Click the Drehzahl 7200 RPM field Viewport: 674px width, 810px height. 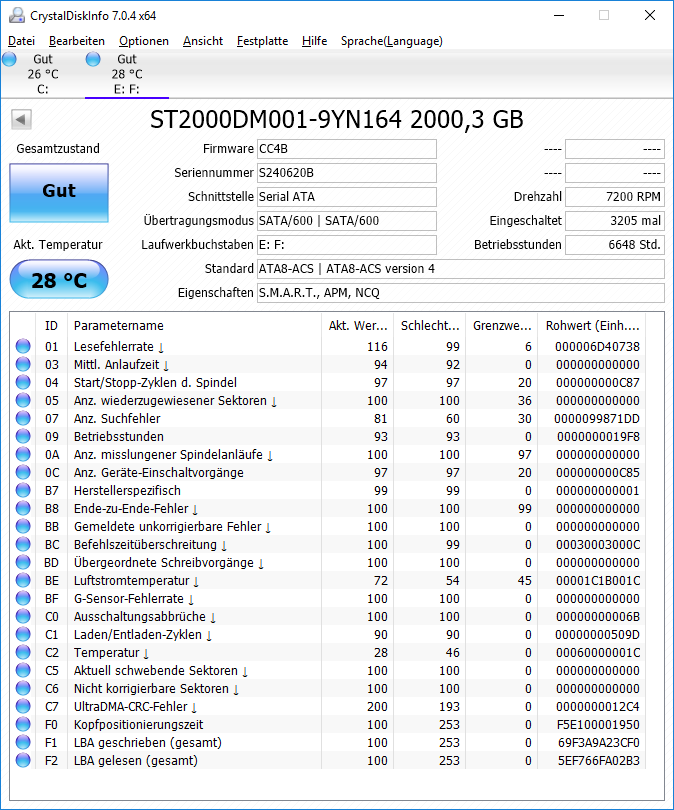(615, 197)
